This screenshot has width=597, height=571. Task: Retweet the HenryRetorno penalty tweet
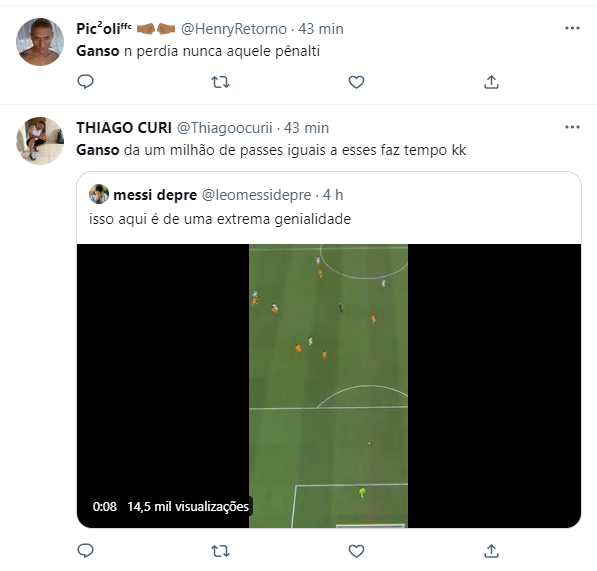(x=220, y=82)
